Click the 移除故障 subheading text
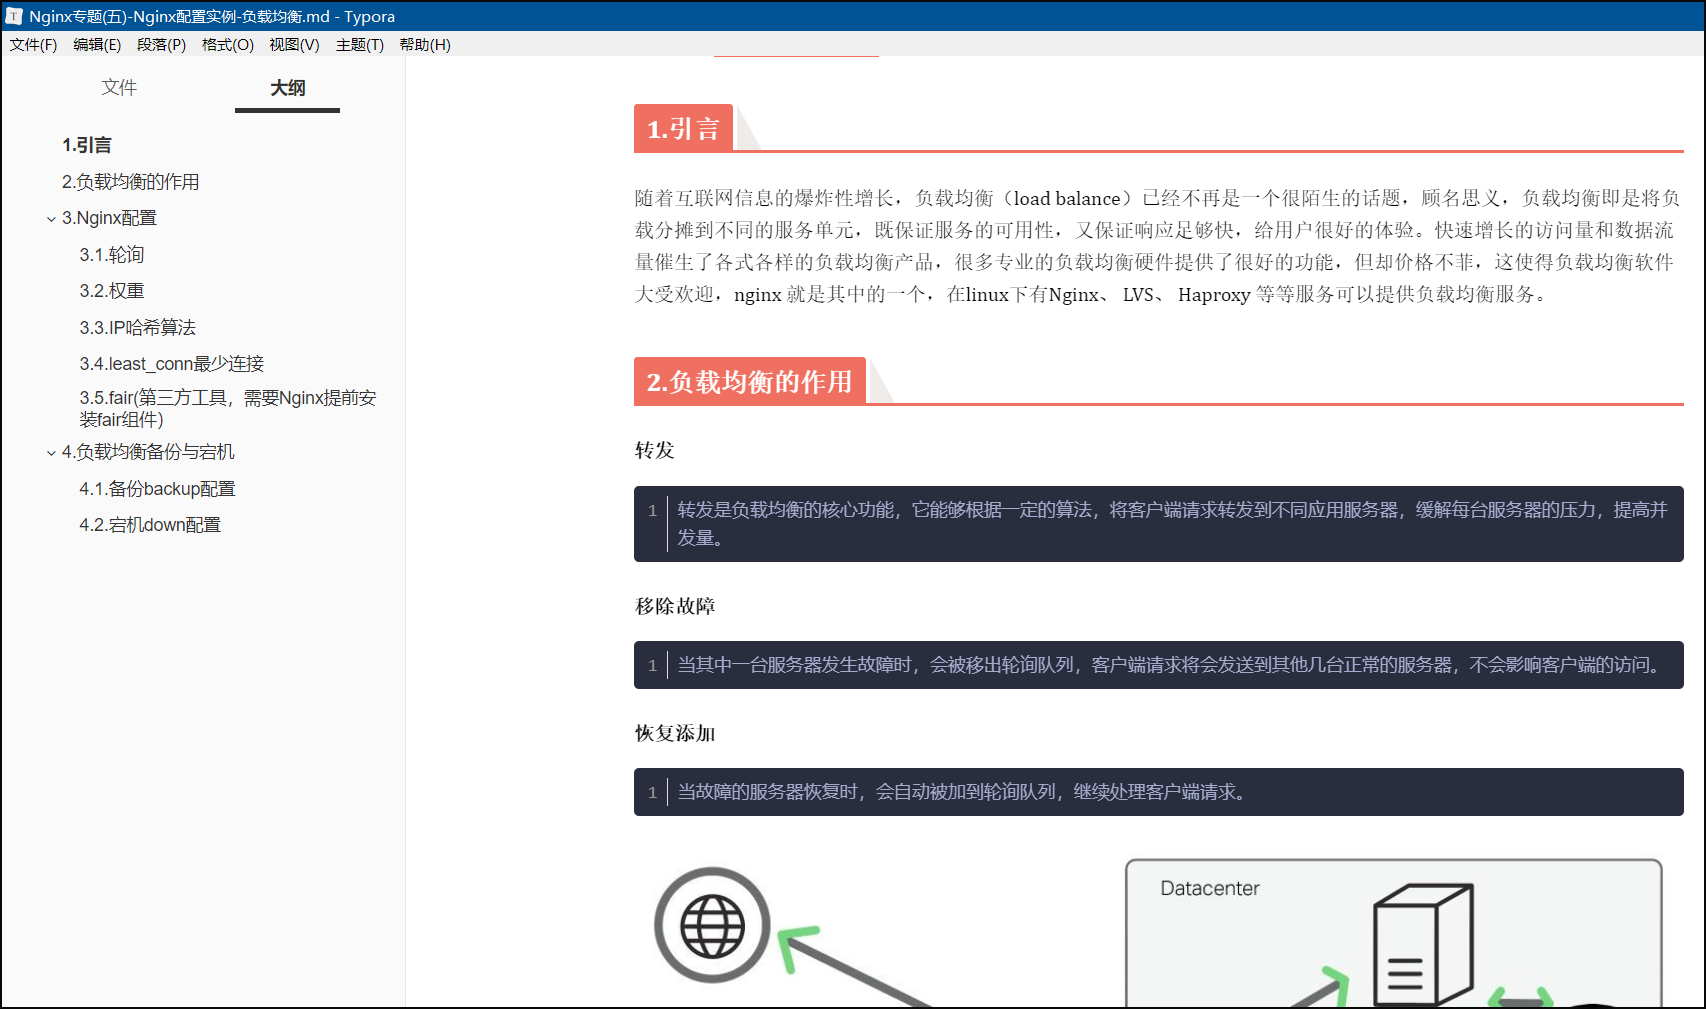Viewport: 1706px width, 1009px height. pyautogui.click(x=675, y=607)
